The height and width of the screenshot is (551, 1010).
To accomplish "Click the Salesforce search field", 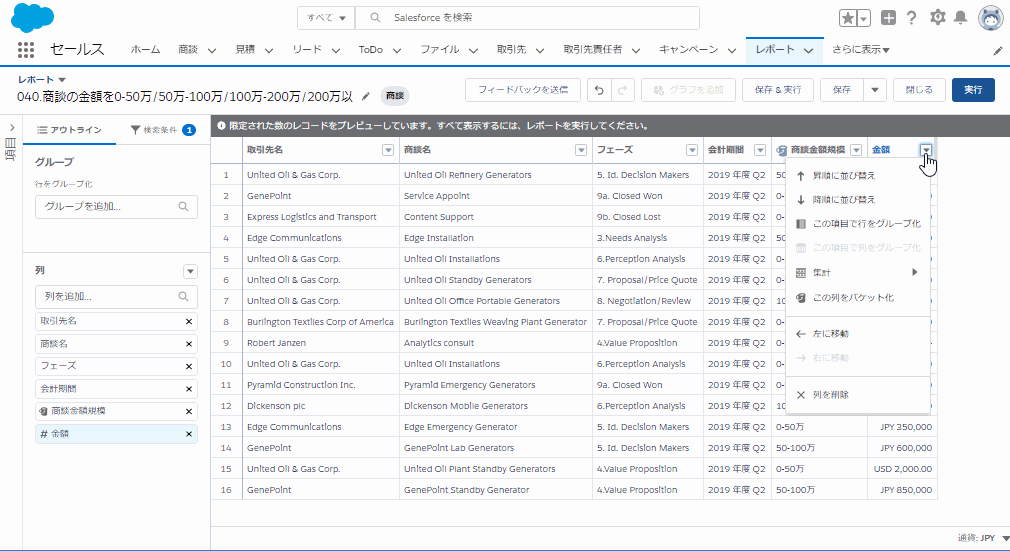I will pyautogui.click(x=527, y=18).
